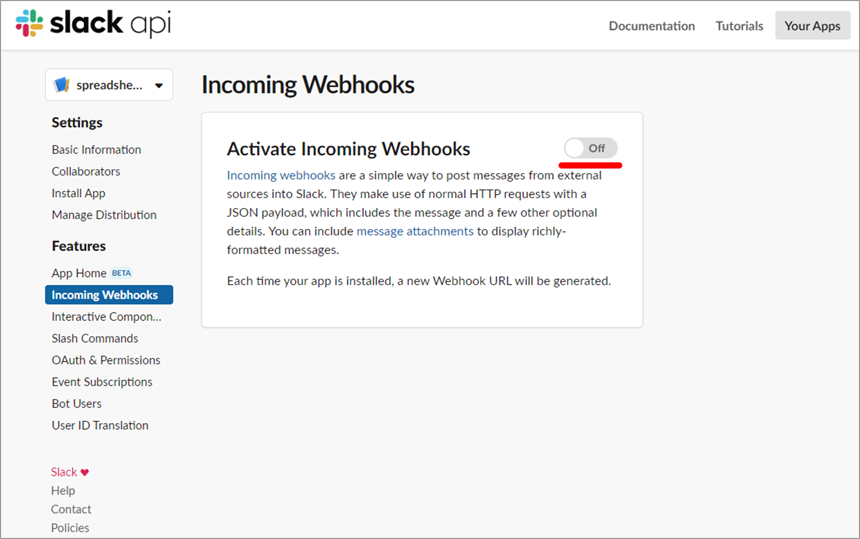Click the Features section heading
This screenshot has width=860, height=539.
click(78, 246)
